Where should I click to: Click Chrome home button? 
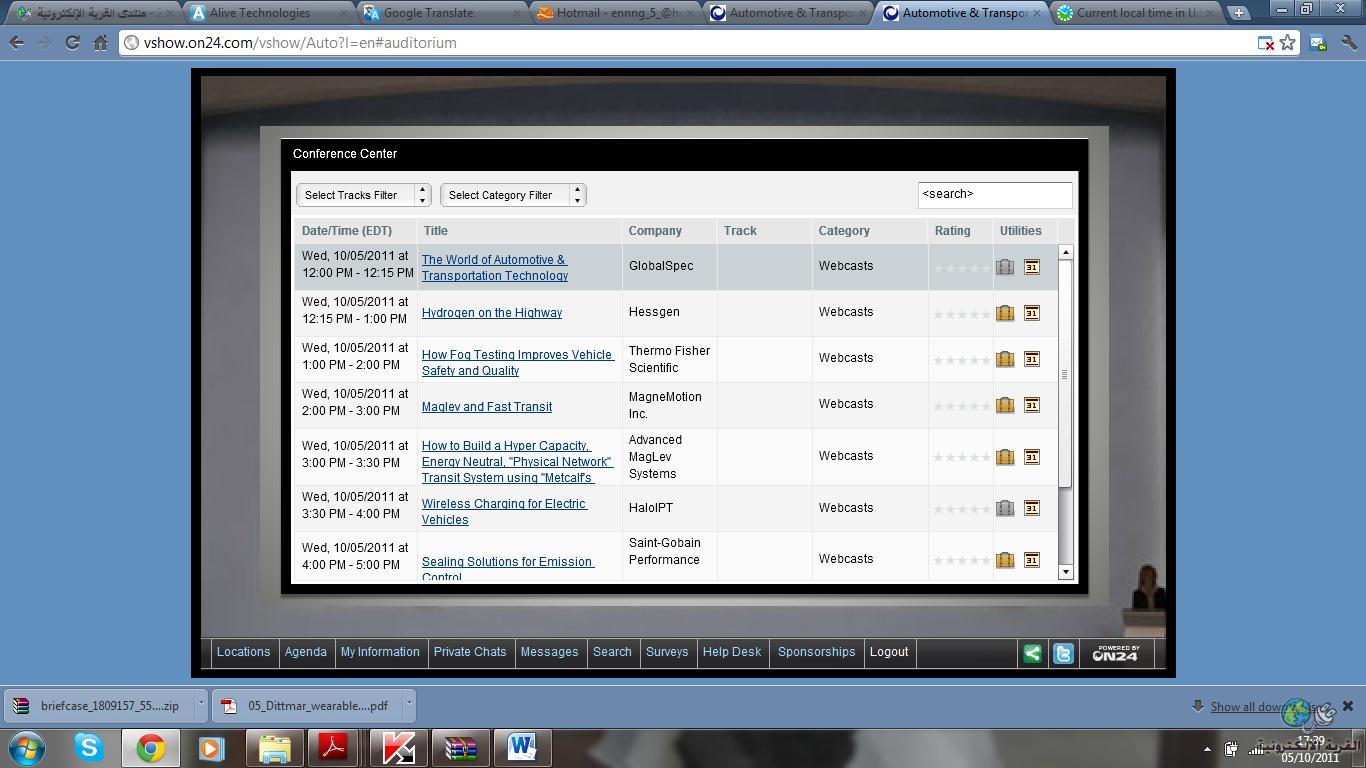tap(100, 43)
